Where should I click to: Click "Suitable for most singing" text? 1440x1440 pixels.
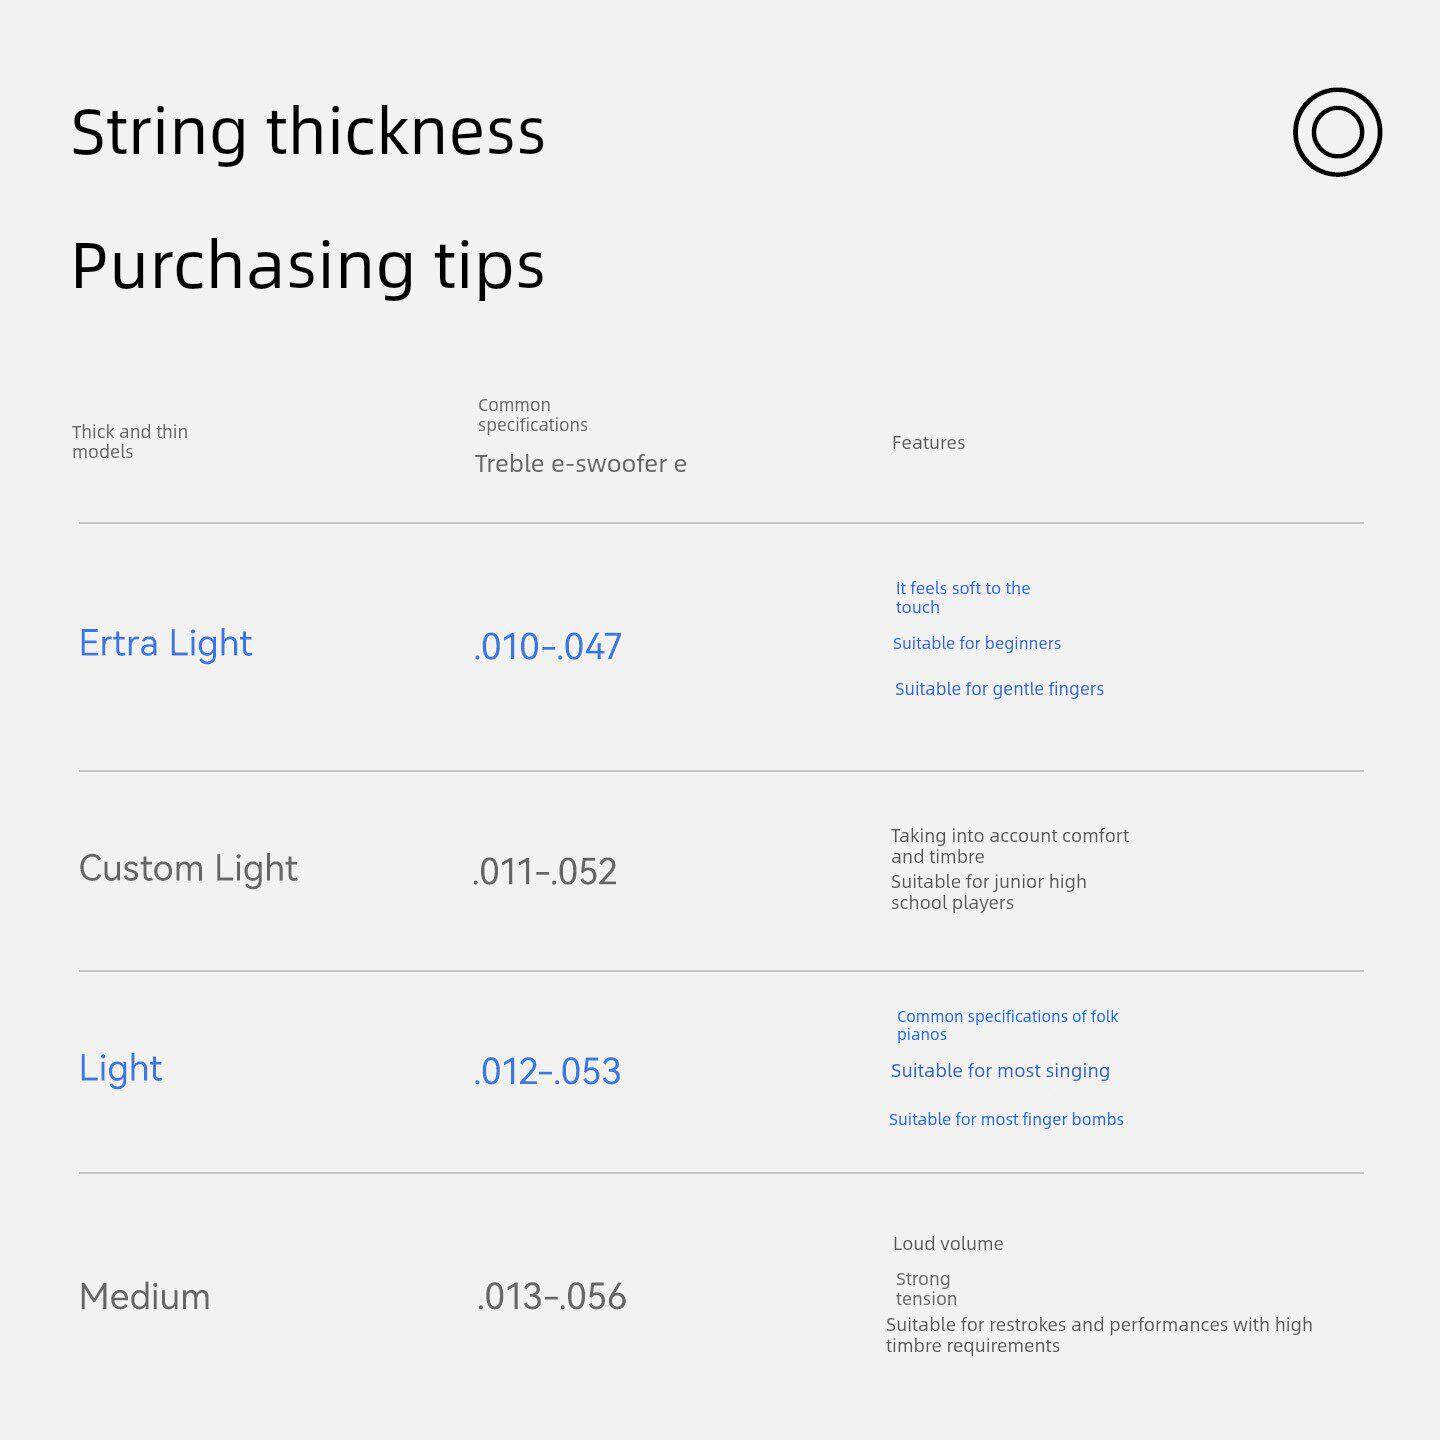1000,1071
